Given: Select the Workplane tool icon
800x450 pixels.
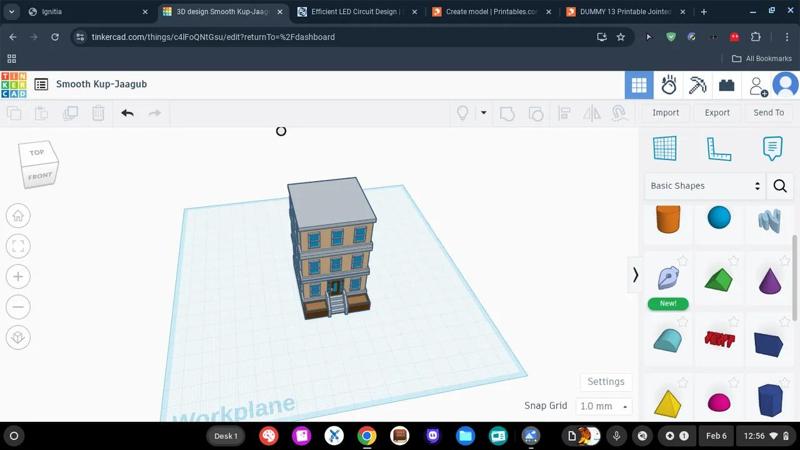Looking at the screenshot, I should tap(665, 148).
